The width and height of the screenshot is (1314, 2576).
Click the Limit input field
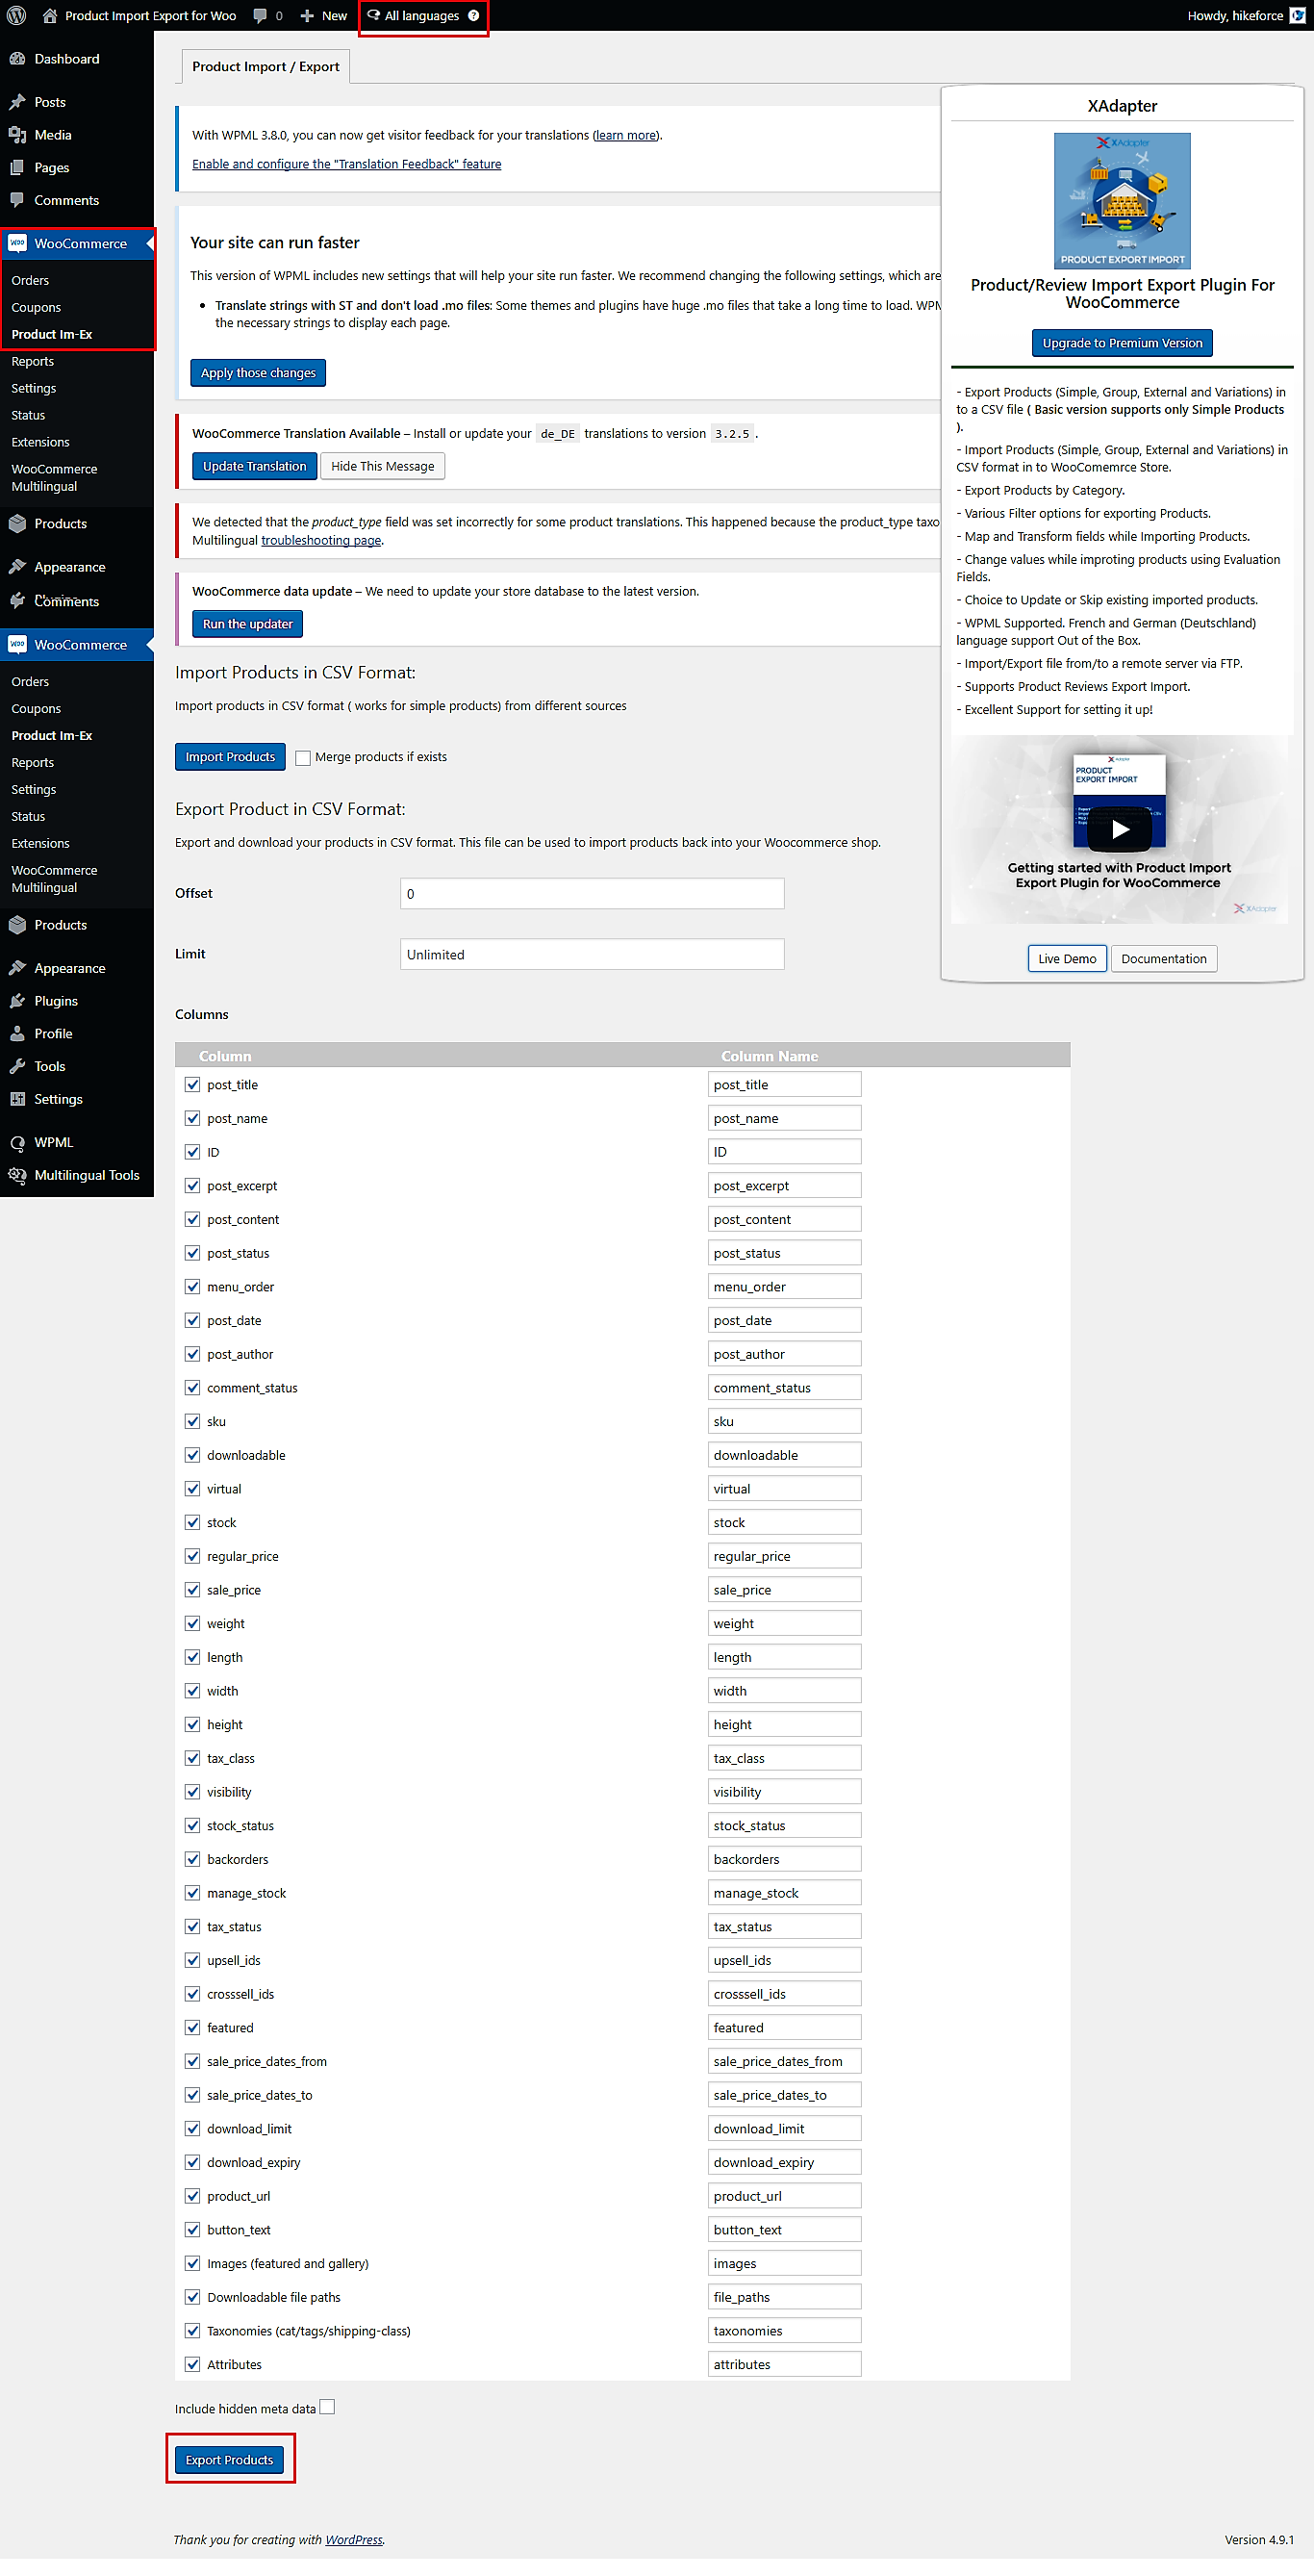click(592, 954)
